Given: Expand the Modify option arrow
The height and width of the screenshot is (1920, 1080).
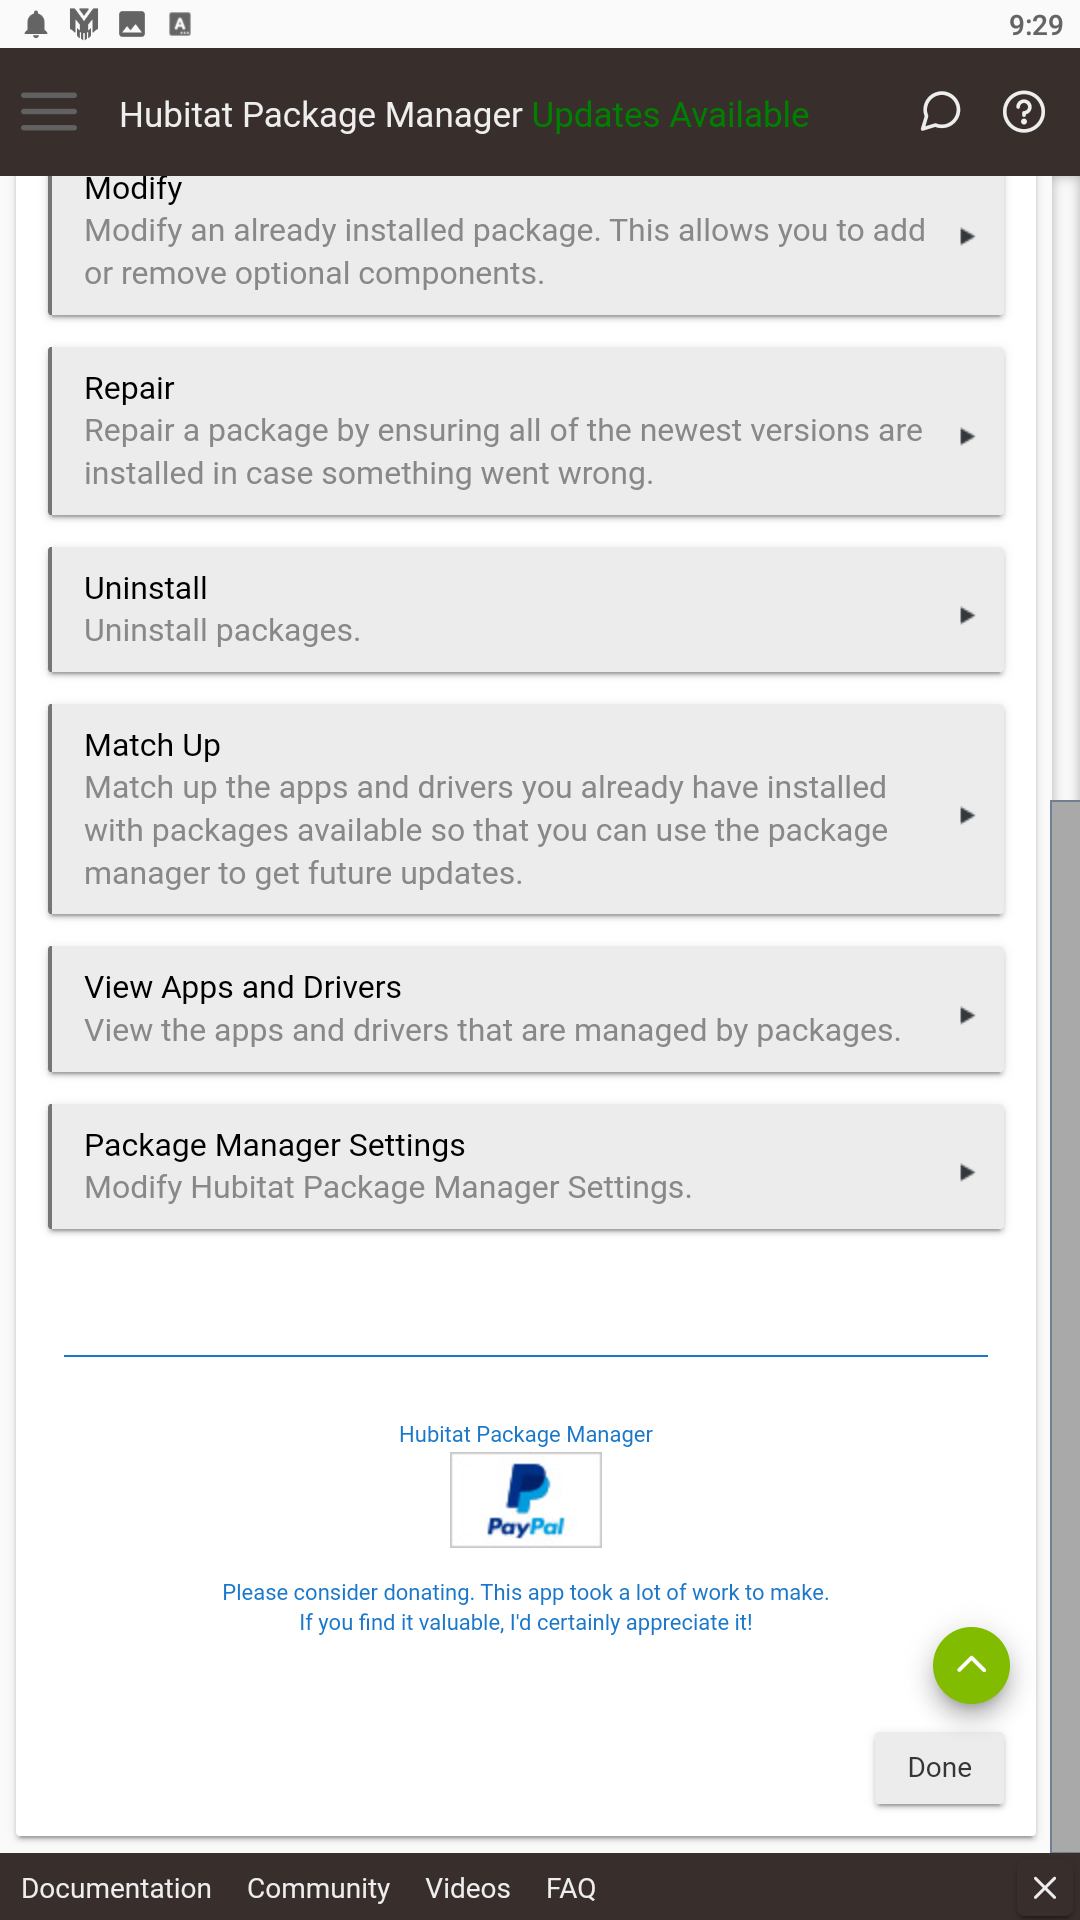Looking at the screenshot, I should pyautogui.click(x=967, y=237).
